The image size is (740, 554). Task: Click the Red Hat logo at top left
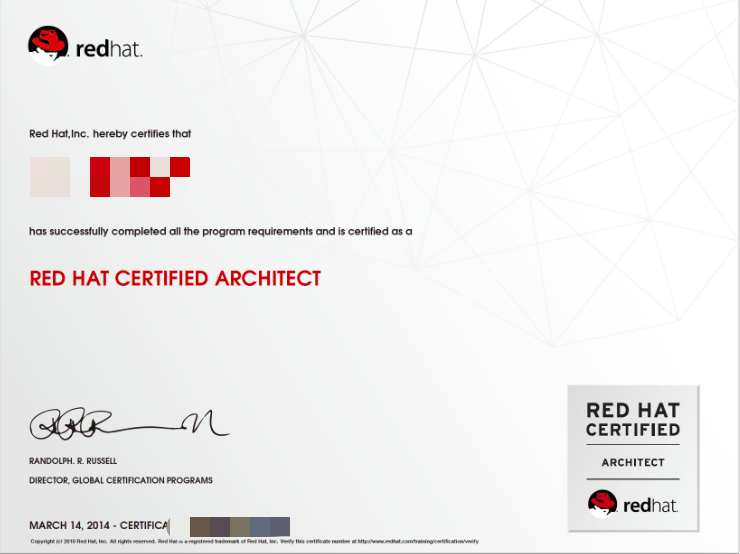(85, 46)
